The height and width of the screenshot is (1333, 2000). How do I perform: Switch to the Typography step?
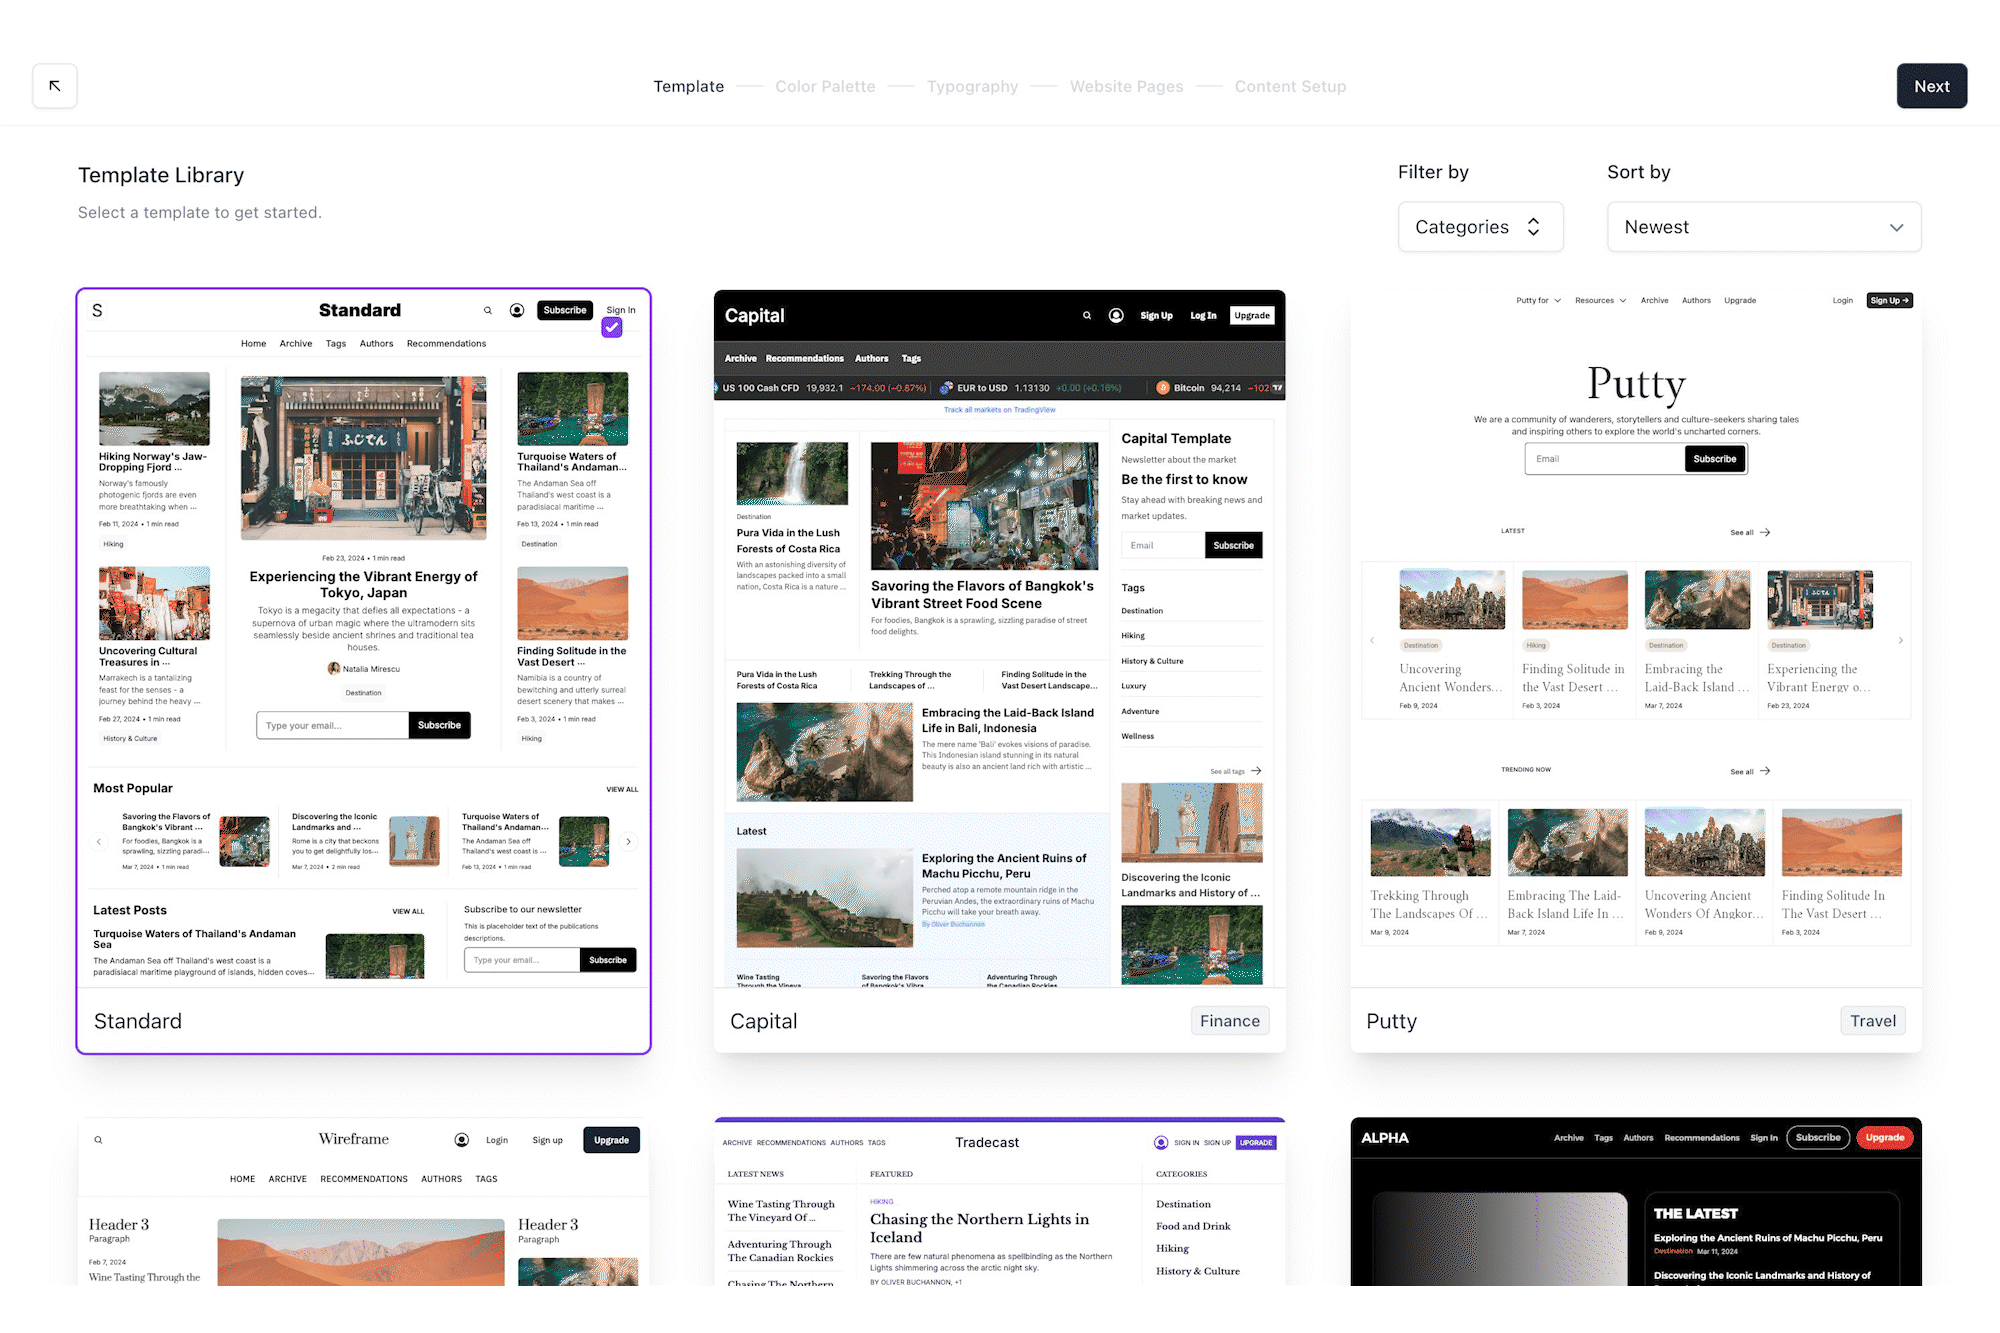[x=972, y=87]
